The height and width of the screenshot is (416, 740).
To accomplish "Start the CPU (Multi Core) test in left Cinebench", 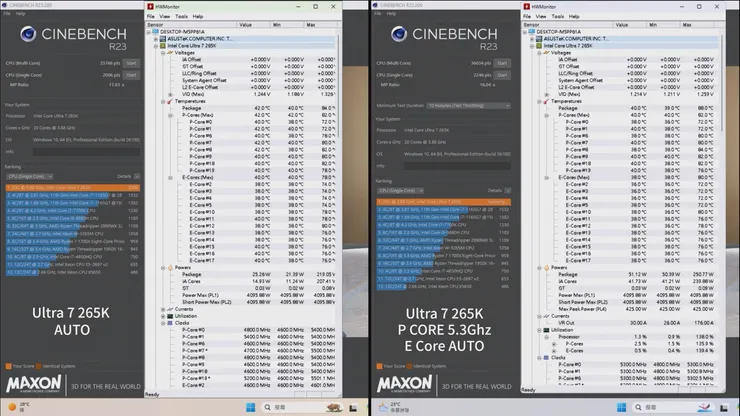I will point(131,63).
